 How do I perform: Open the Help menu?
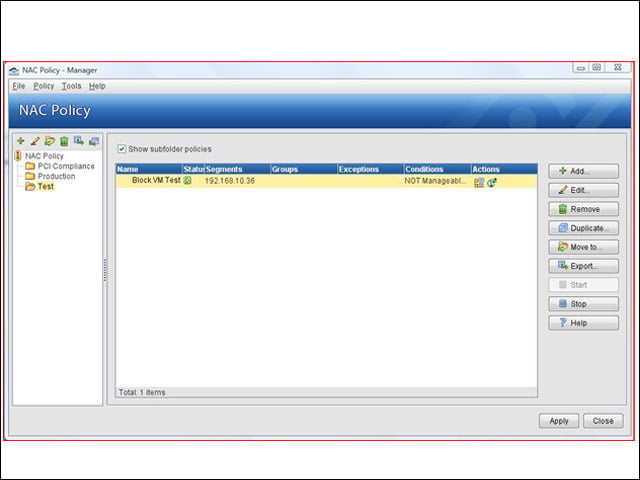pyautogui.click(x=97, y=86)
